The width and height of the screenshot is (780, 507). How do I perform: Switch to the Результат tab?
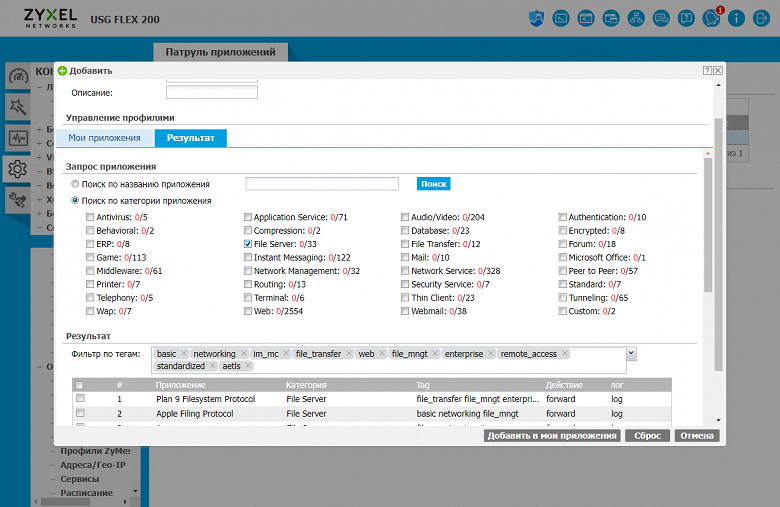pos(191,138)
